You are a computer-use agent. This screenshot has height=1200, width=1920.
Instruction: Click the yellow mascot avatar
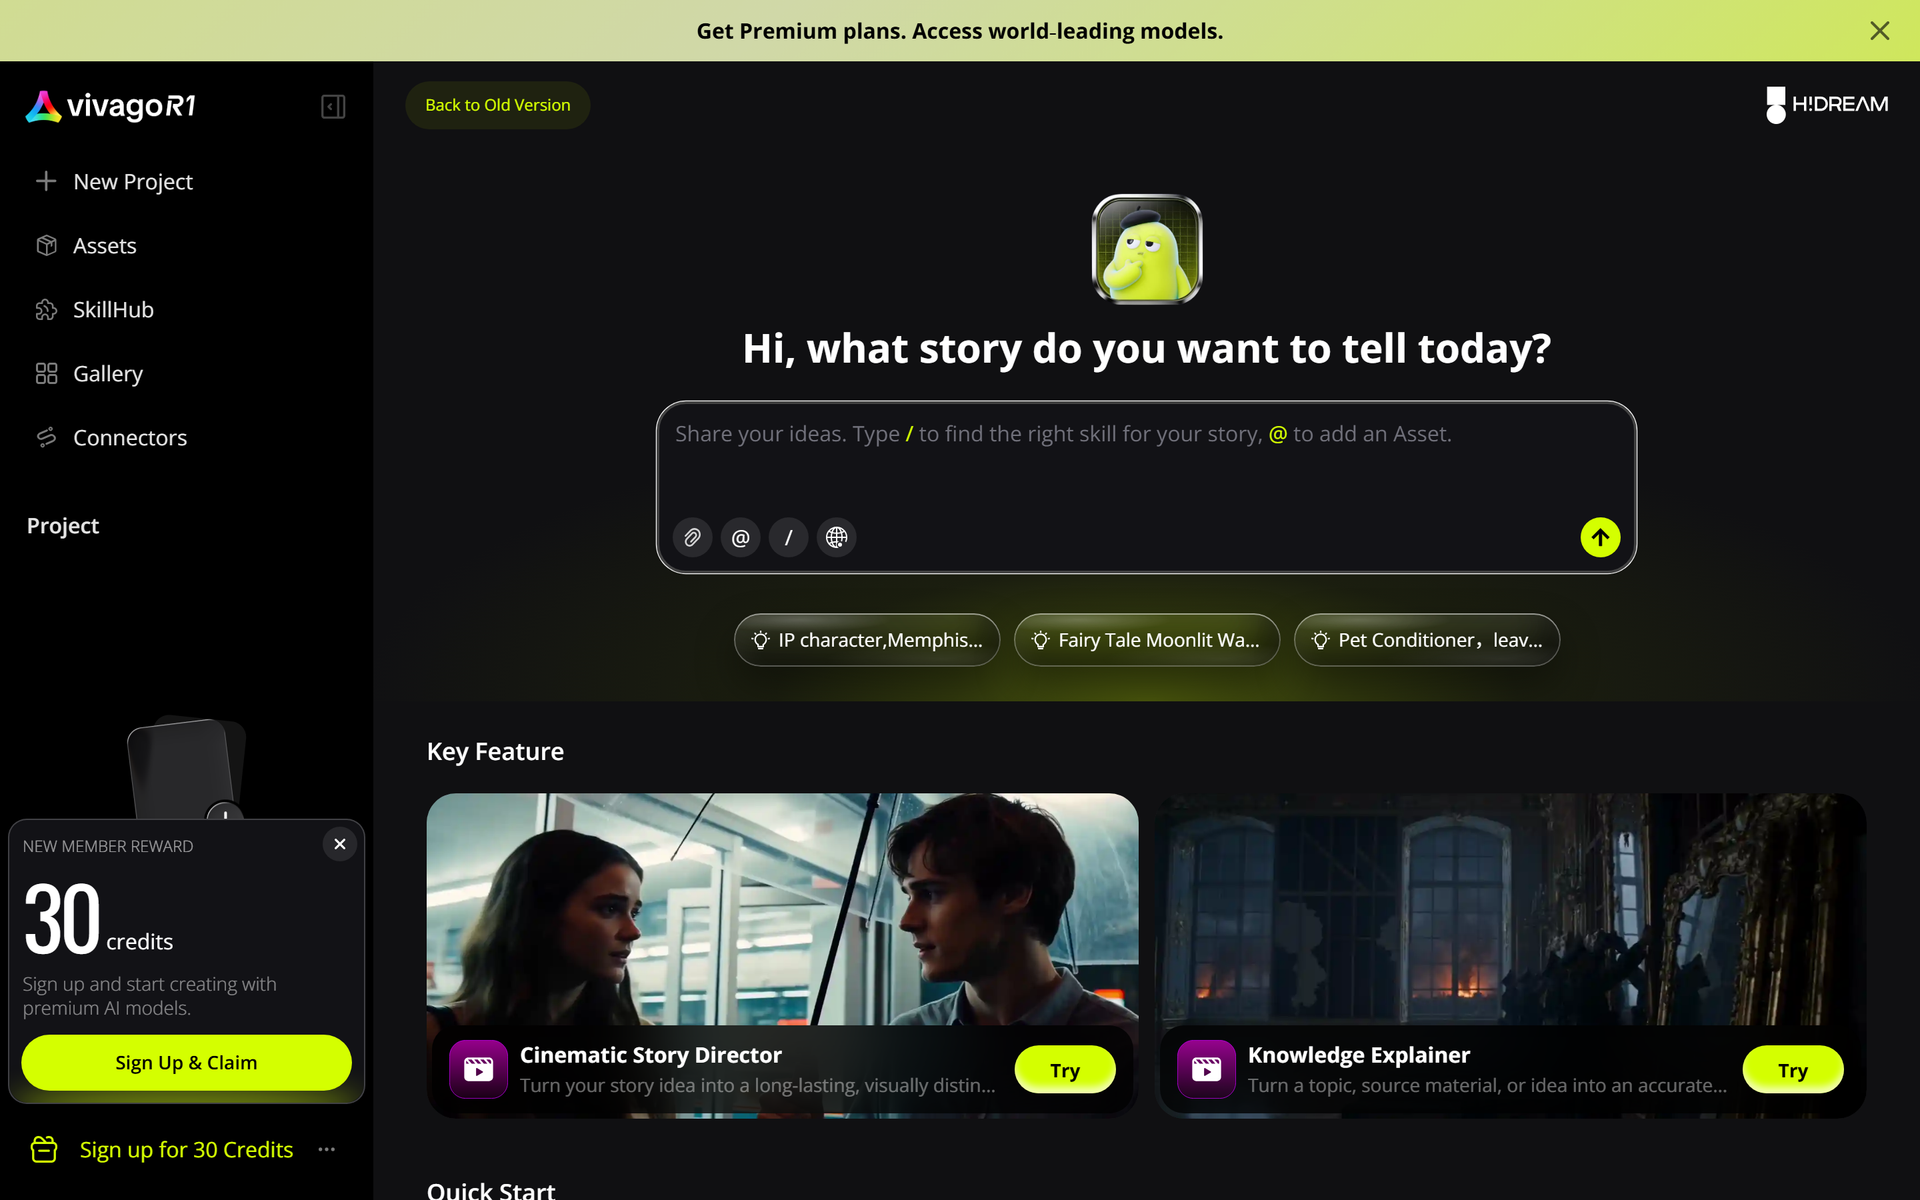pyautogui.click(x=1147, y=249)
